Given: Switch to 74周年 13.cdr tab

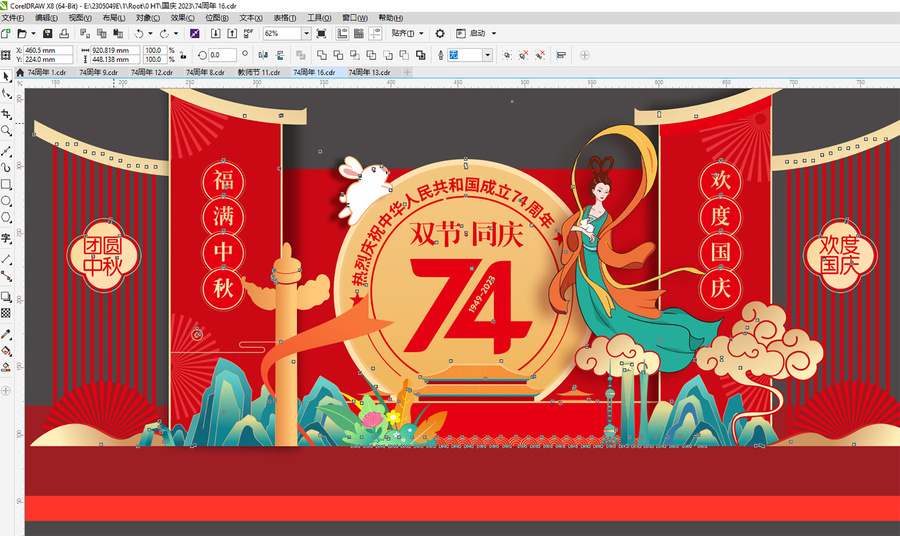Looking at the screenshot, I should click(369, 72).
